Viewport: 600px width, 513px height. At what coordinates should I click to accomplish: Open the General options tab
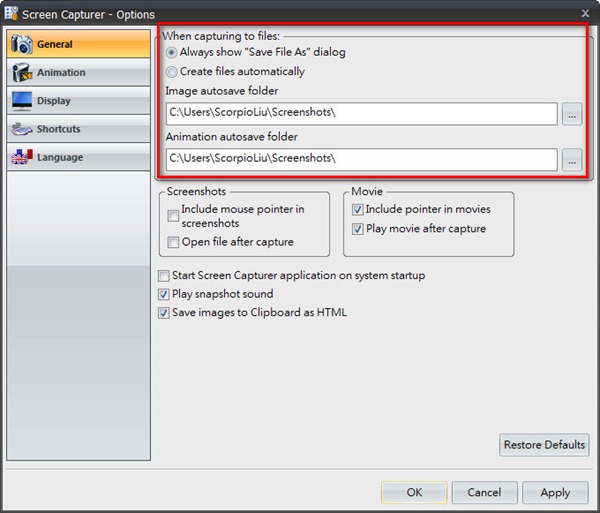78,44
